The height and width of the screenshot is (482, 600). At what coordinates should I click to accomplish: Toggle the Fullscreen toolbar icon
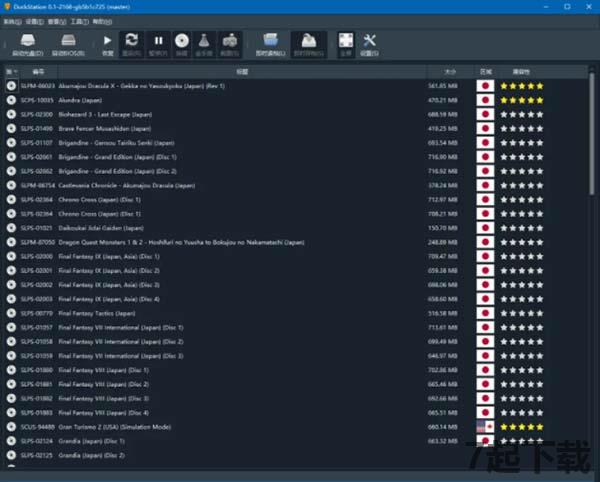(346, 40)
